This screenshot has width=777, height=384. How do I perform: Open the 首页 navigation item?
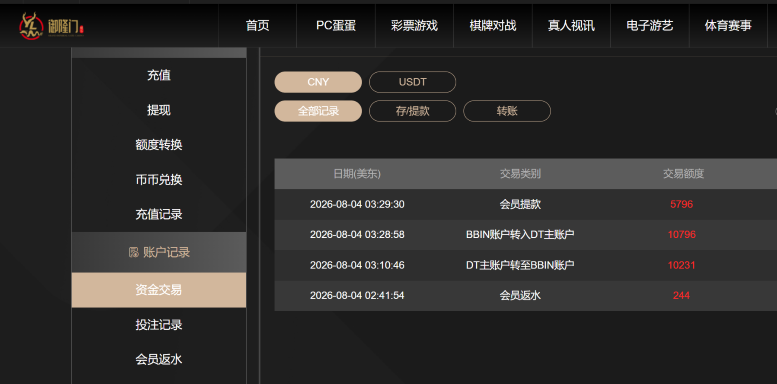click(258, 26)
